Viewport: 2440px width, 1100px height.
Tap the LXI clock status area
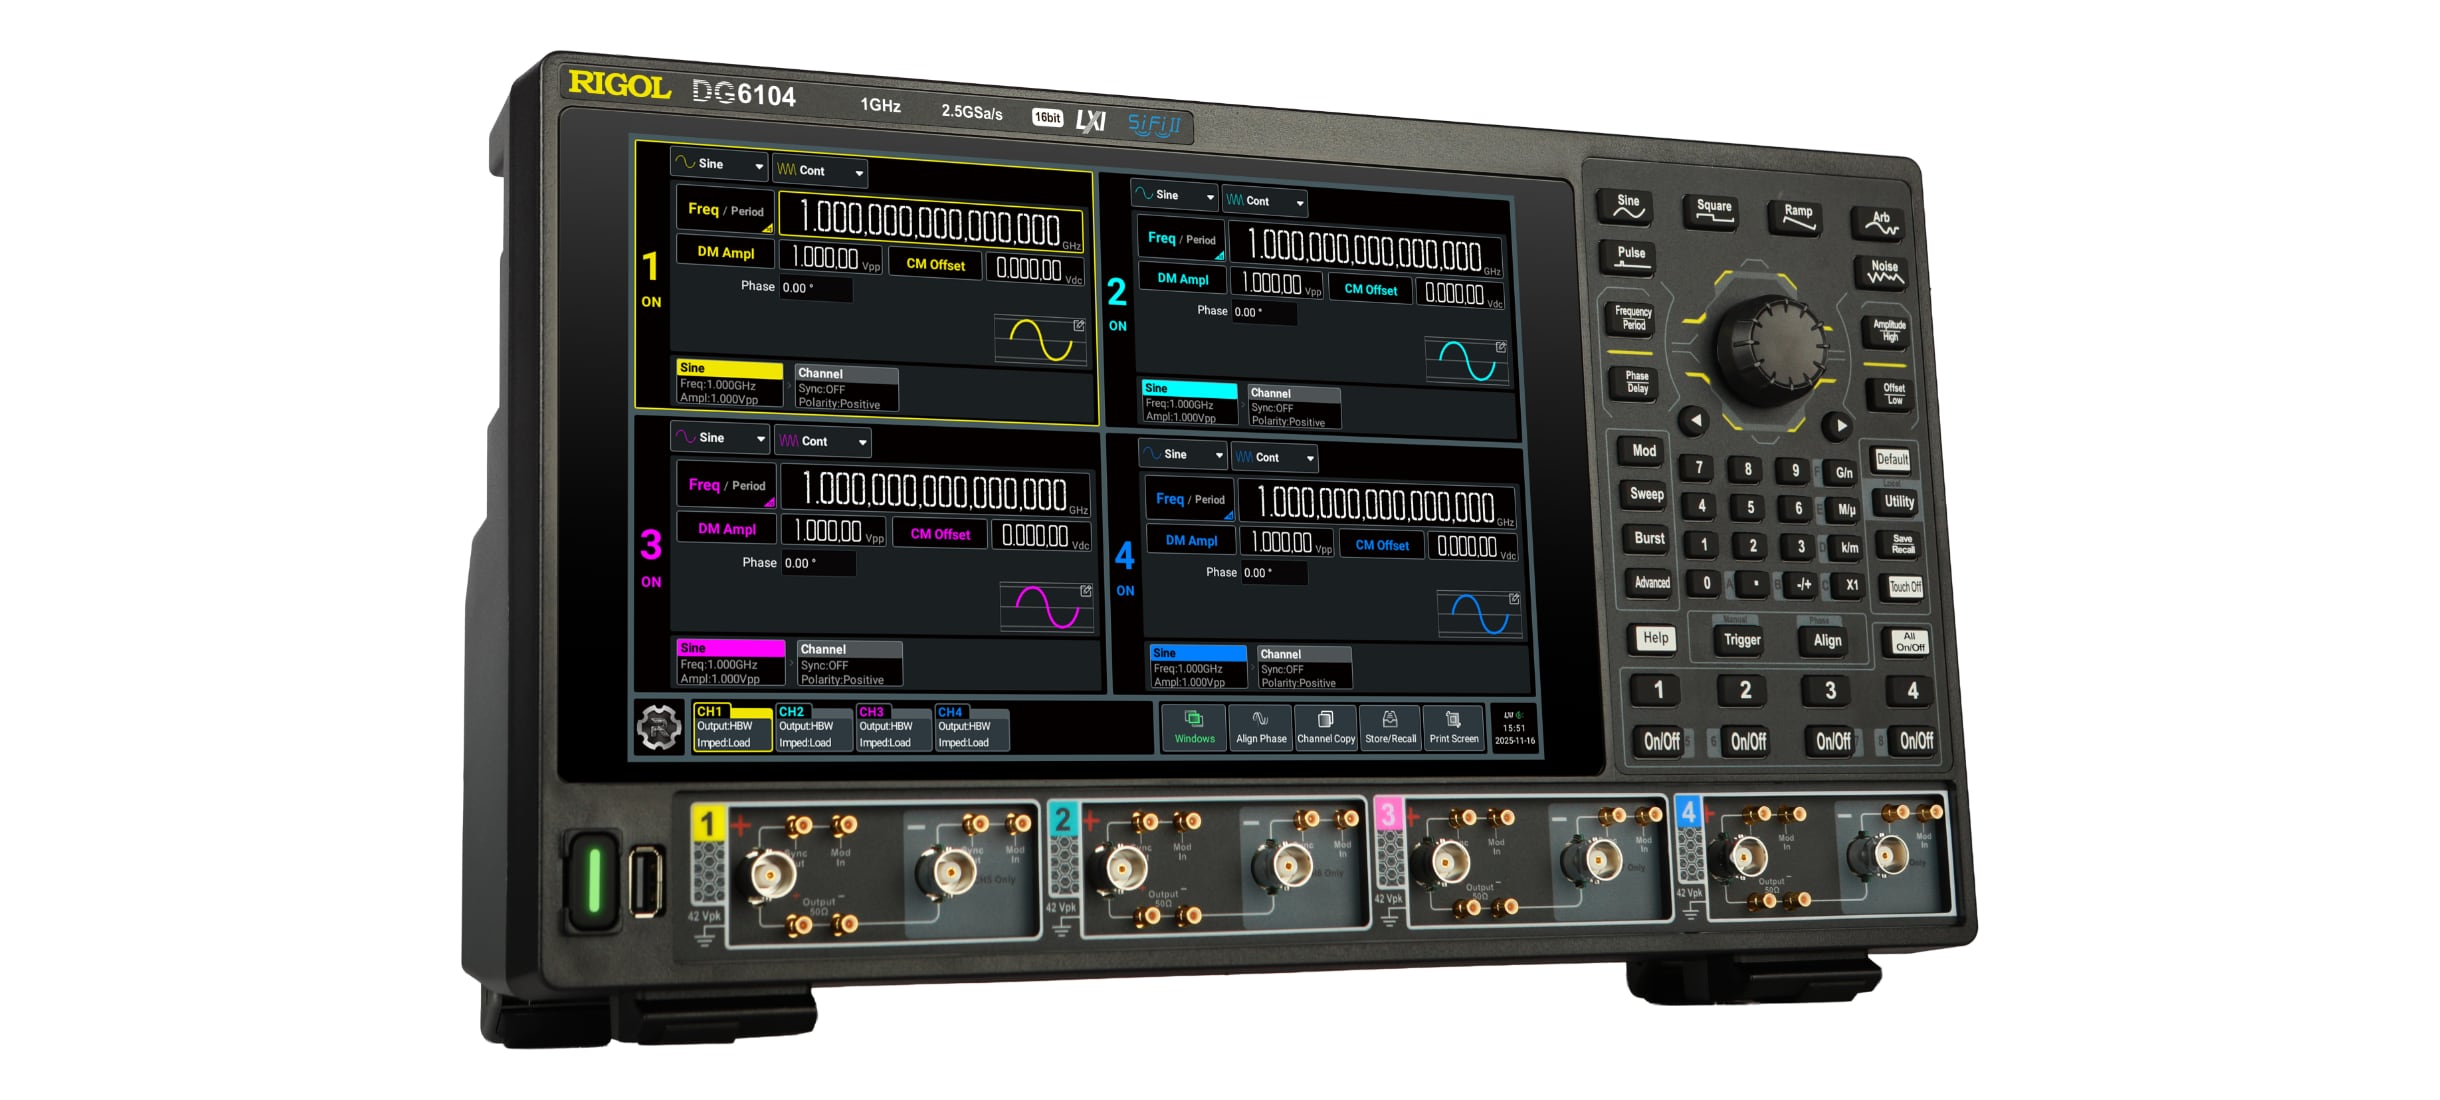pyautogui.click(x=1514, y=728)
